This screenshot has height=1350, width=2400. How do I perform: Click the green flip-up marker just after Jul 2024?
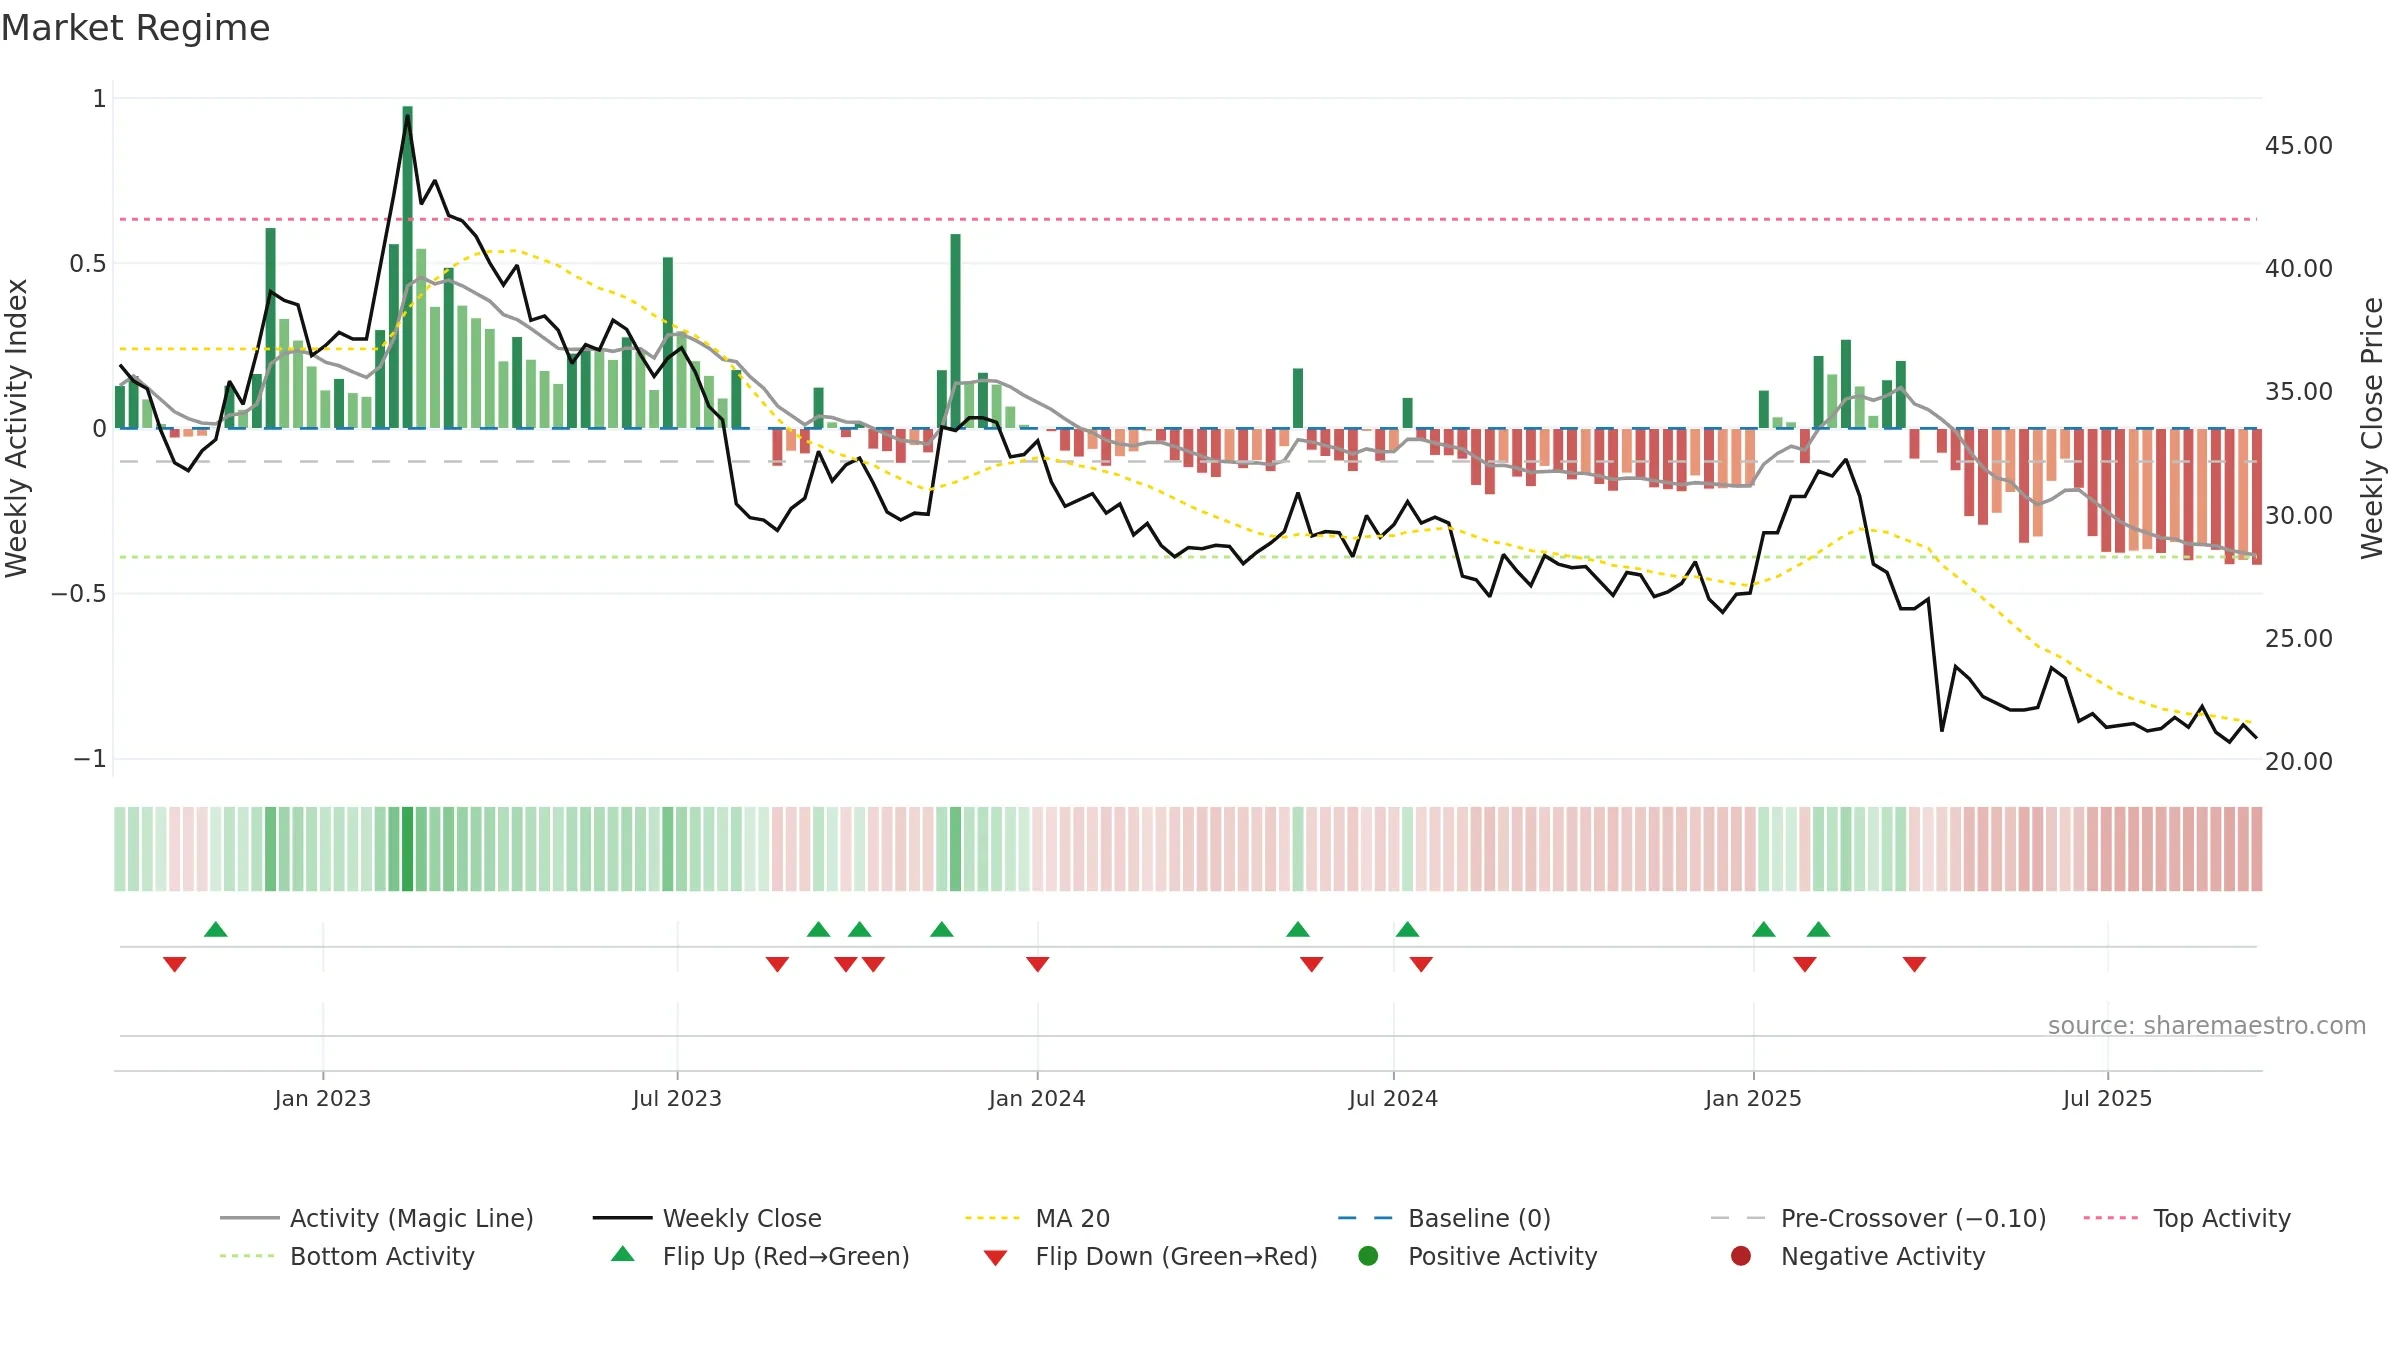click(x=1408, y=929)
